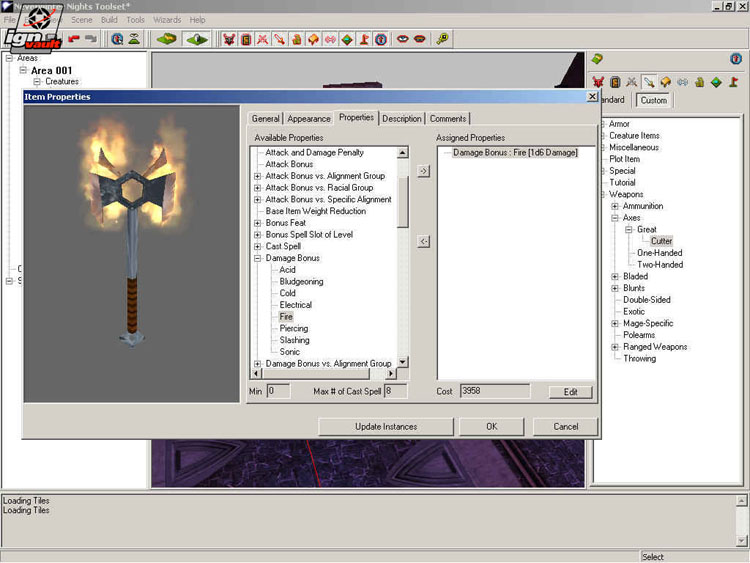
Task: Expand Attack Bonus vs. Racial Group
Action: (x=257, y=188)
